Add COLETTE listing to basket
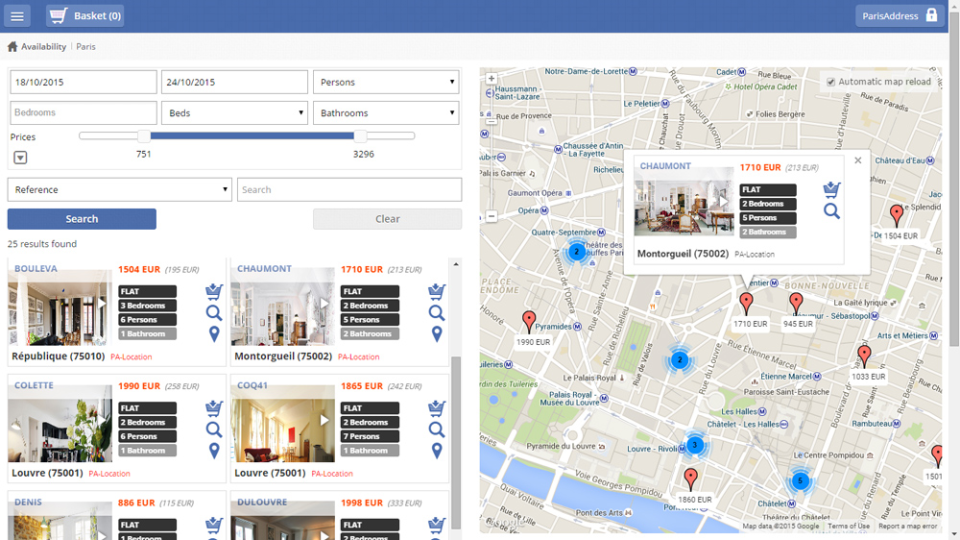 click(x=214, y=407)
